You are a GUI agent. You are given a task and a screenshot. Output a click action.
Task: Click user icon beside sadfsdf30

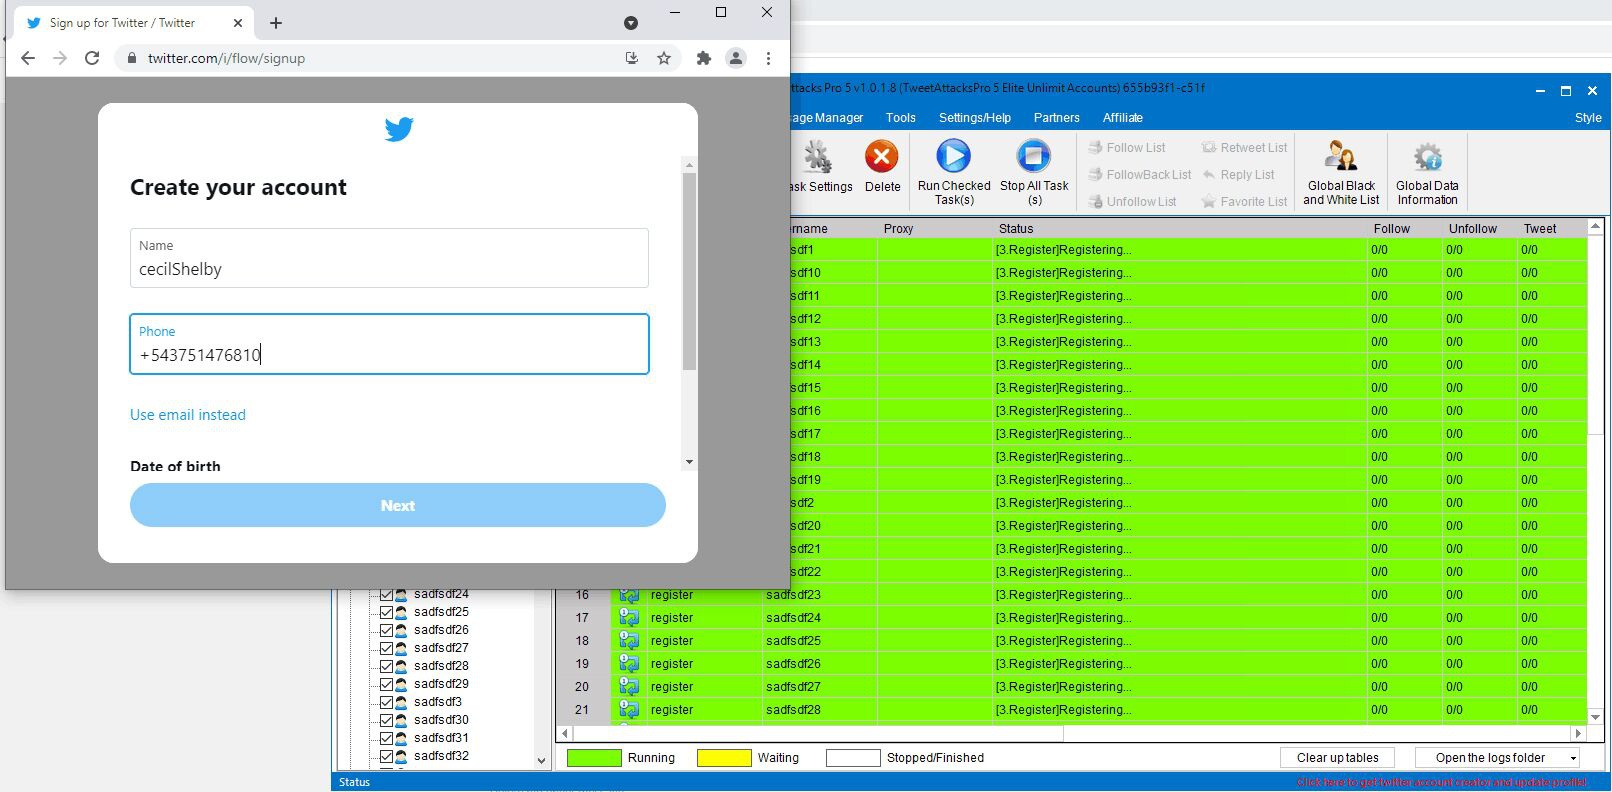tap(401, 720)
